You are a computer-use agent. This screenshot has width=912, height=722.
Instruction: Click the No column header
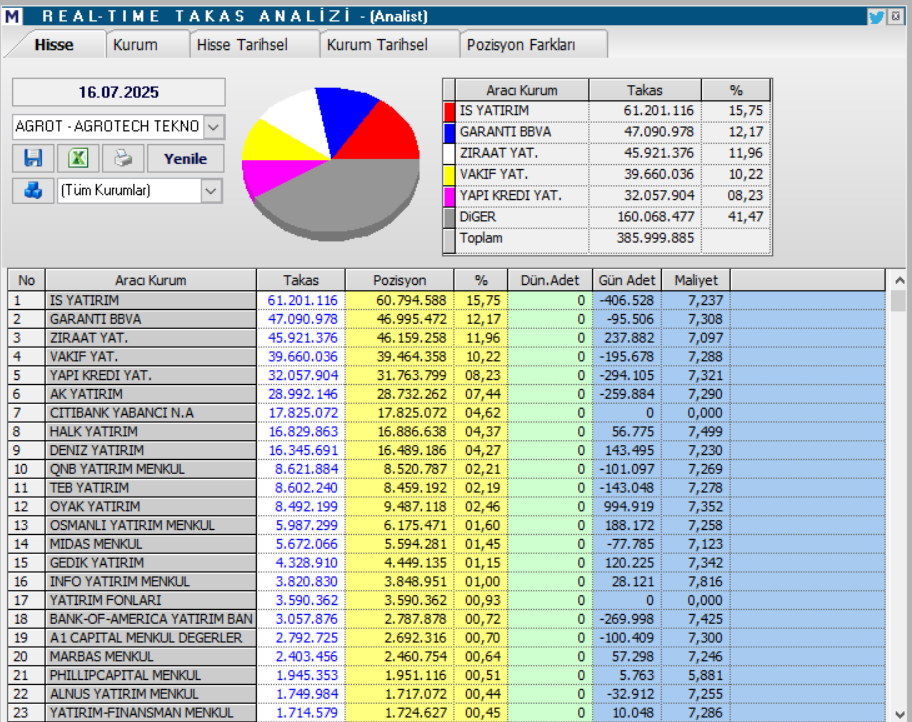(26, 280)
